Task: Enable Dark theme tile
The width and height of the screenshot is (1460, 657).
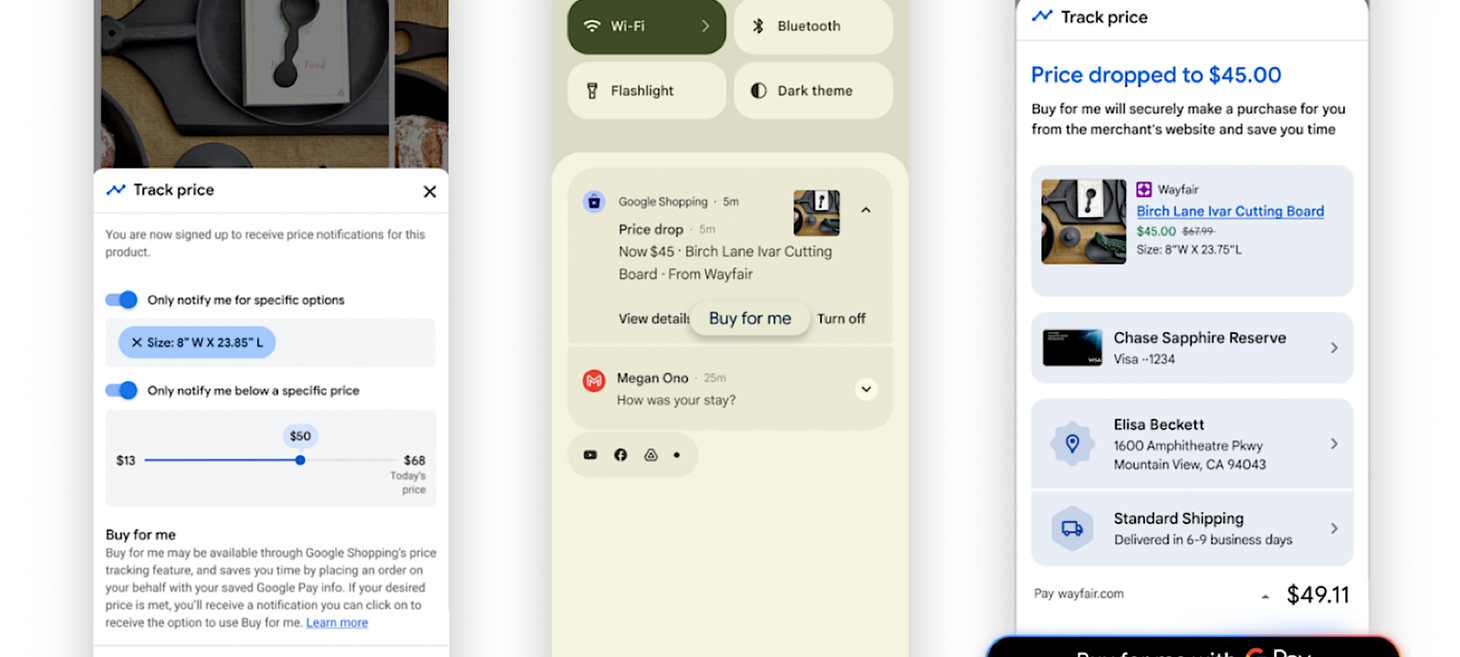Action: pyautogui.click(x=812, y=90)
